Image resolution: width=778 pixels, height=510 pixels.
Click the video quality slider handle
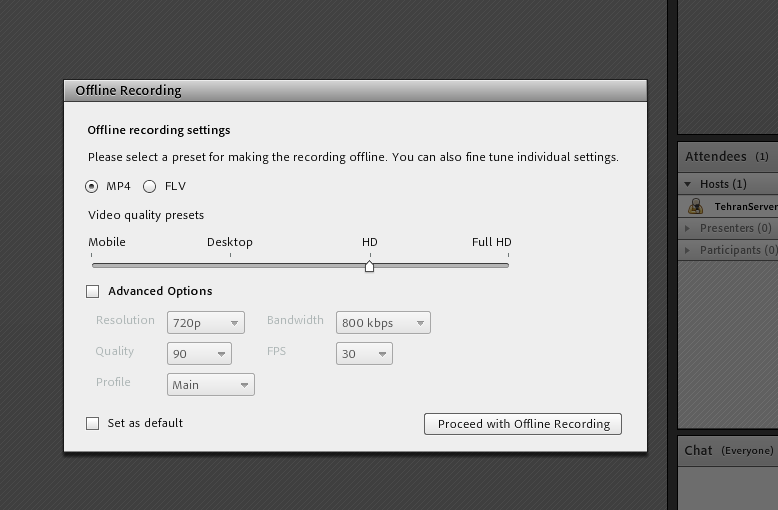[370, 266]
